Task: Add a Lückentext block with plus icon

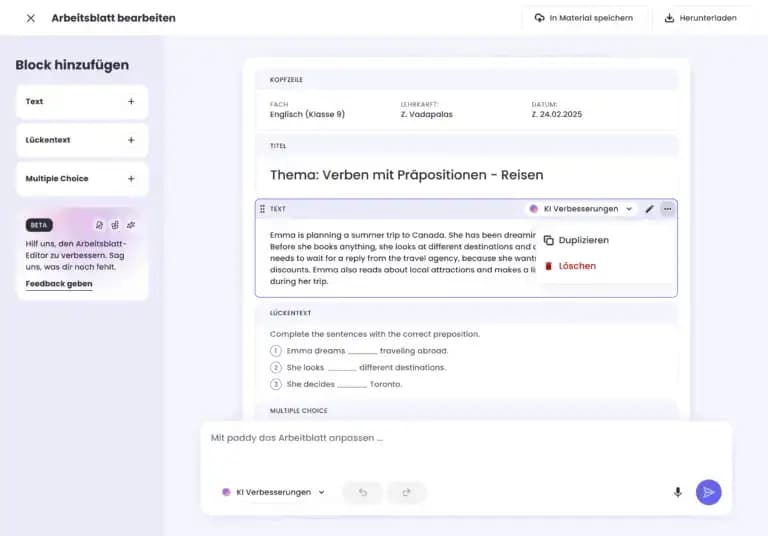Action: [131, 140]
